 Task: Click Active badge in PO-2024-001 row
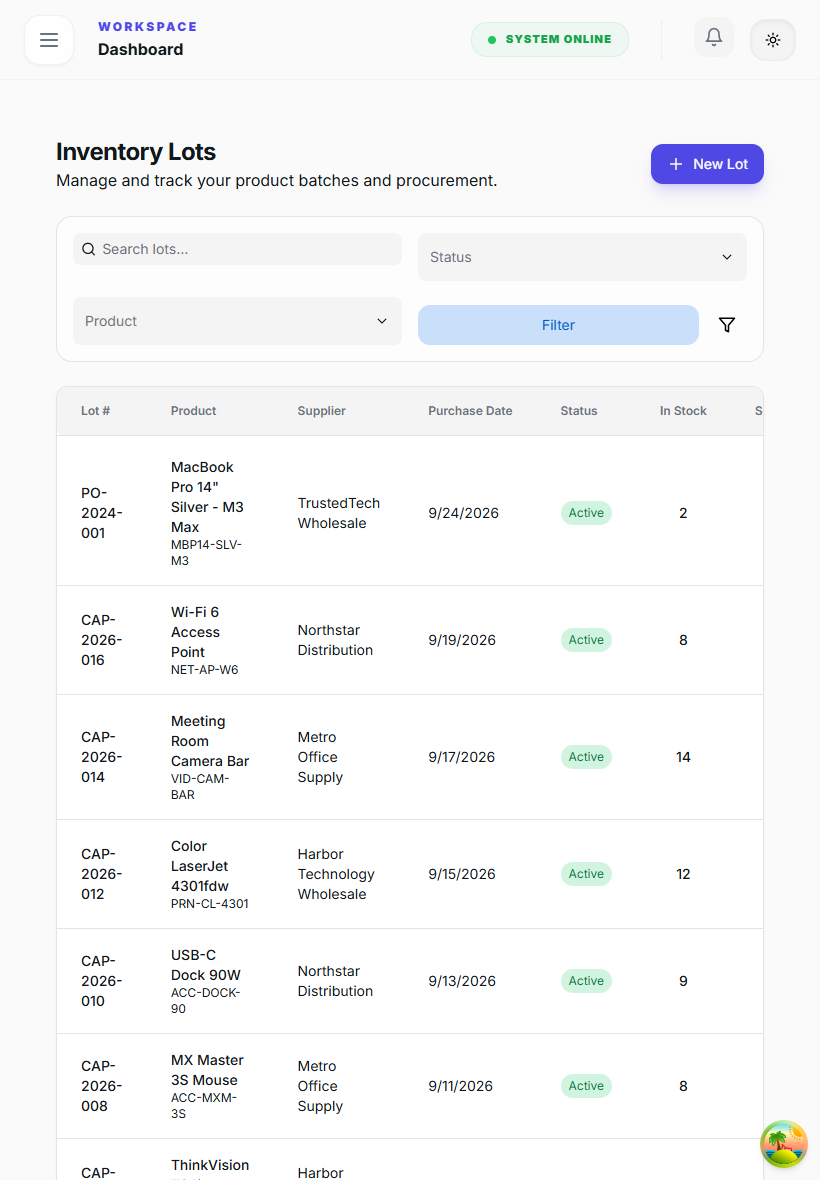(x=586, y=513)
